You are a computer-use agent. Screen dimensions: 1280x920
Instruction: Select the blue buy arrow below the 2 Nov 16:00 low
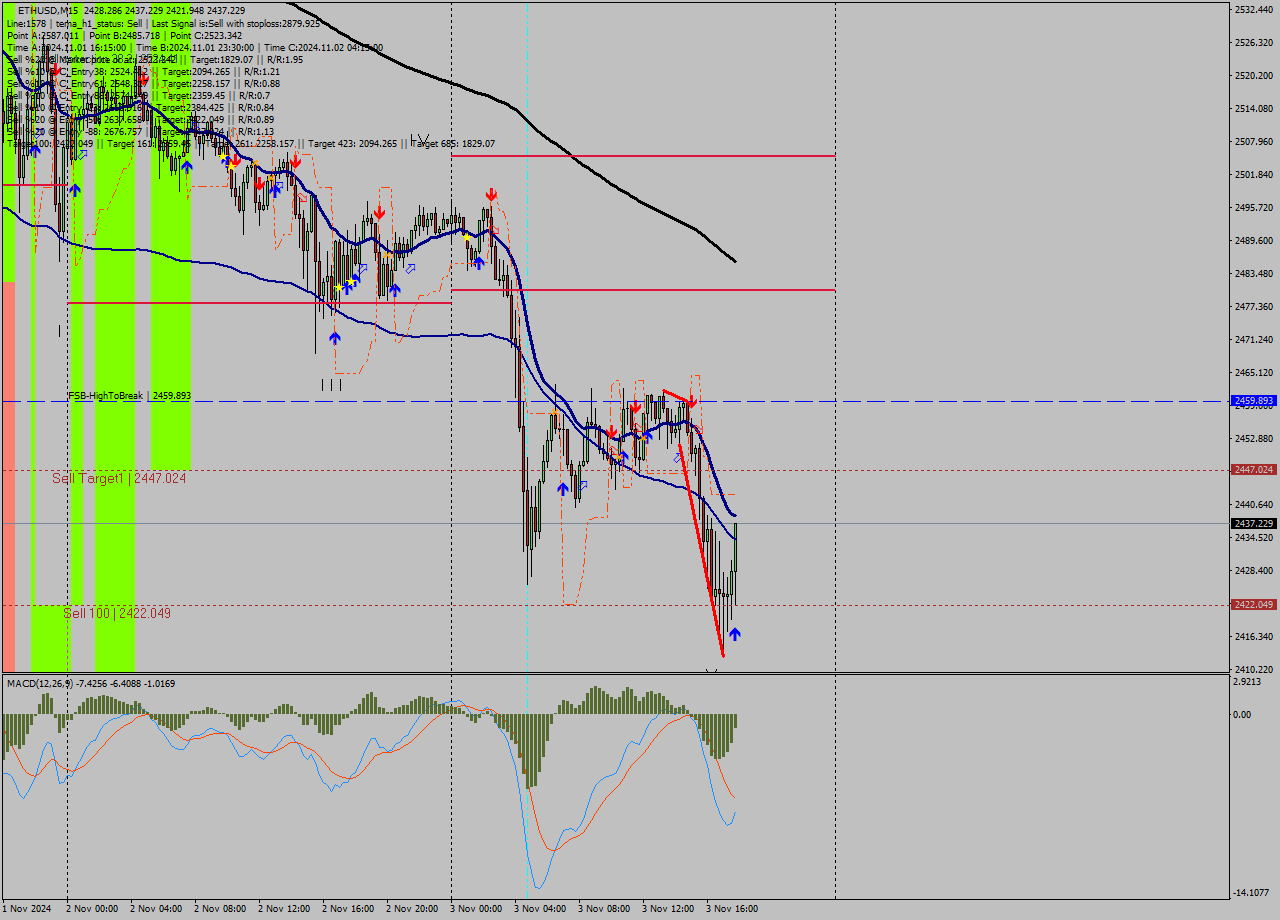point(334,338)
